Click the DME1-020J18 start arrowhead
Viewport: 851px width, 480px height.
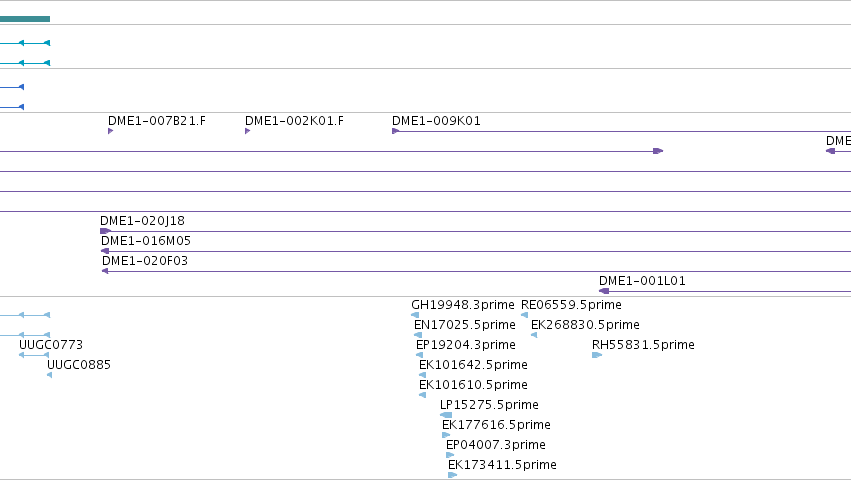coord(105,231)
